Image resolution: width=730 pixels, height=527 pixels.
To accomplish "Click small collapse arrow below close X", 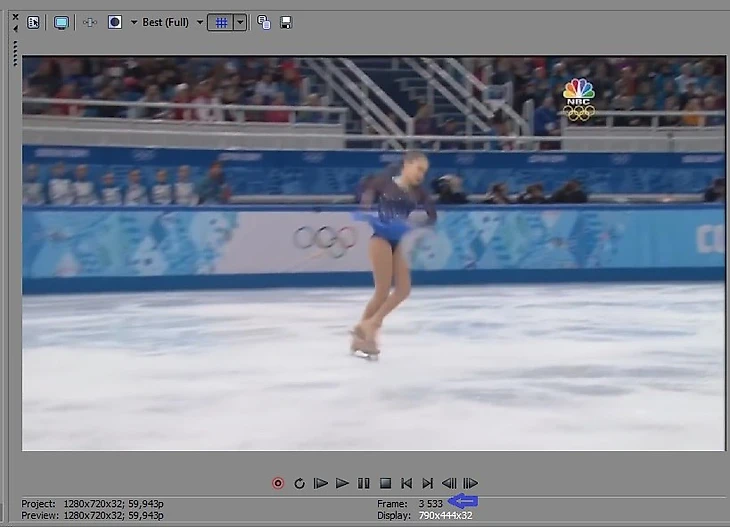I will pyautogui.click(x=15, y=29).
